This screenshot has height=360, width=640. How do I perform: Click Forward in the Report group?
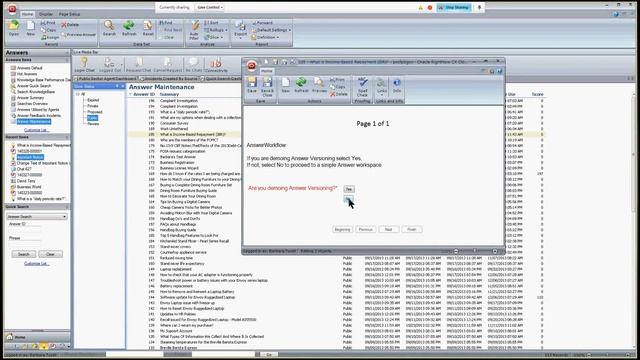262,23
